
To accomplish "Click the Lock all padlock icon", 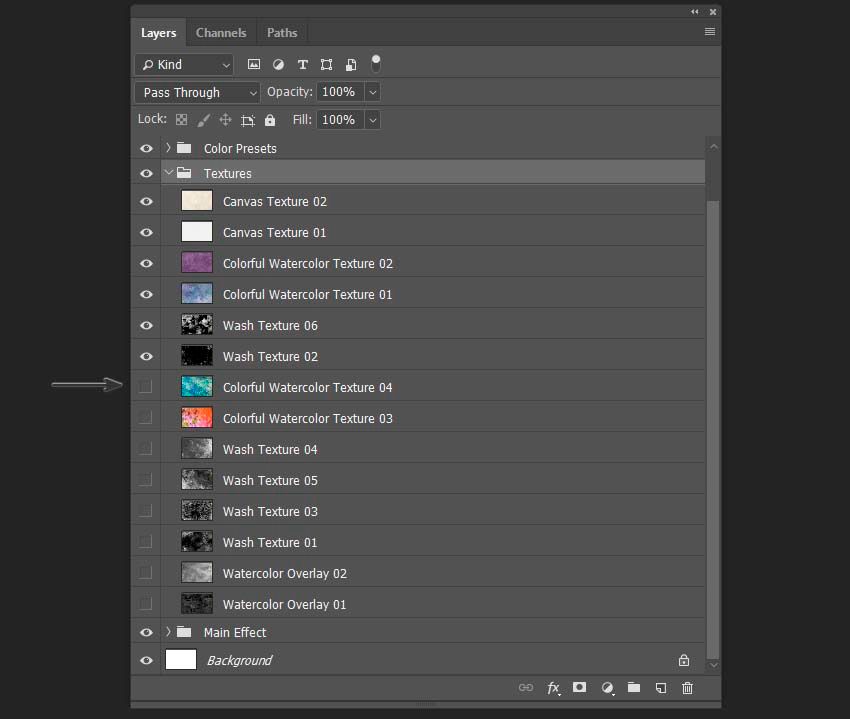I will (270, 120).
